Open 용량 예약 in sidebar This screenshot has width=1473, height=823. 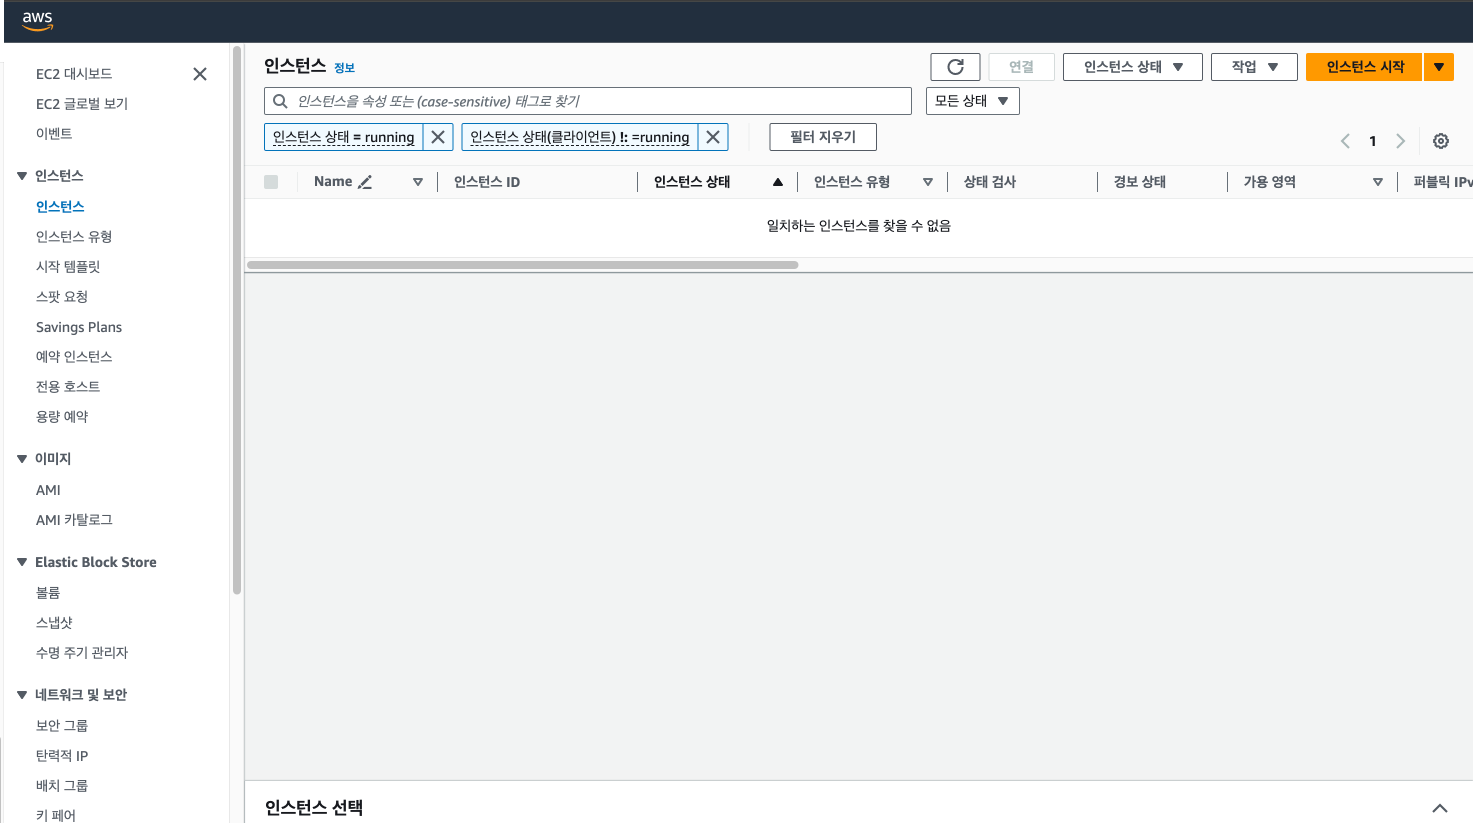coord(62,417)
